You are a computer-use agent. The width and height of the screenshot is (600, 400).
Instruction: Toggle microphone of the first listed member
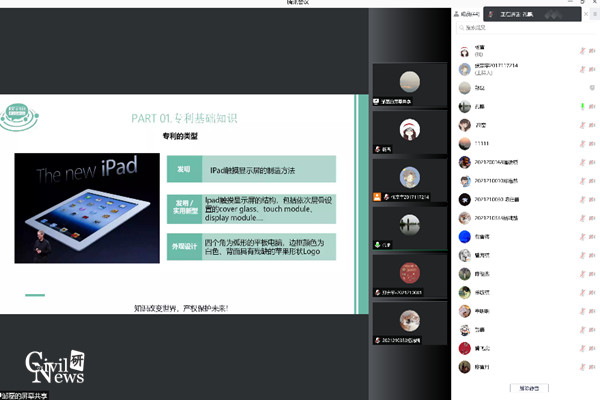click(582, 51)
